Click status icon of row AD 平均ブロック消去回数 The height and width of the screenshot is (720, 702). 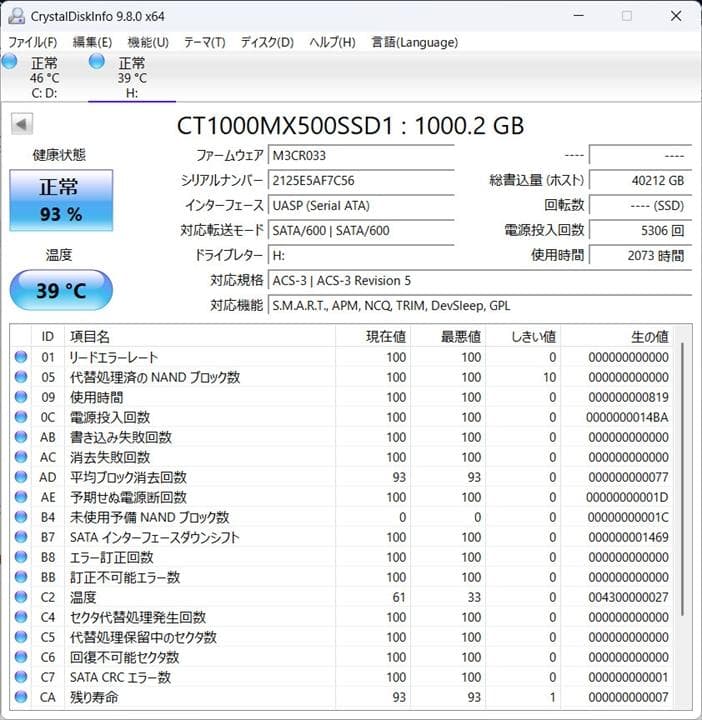[x=21, y=477]
